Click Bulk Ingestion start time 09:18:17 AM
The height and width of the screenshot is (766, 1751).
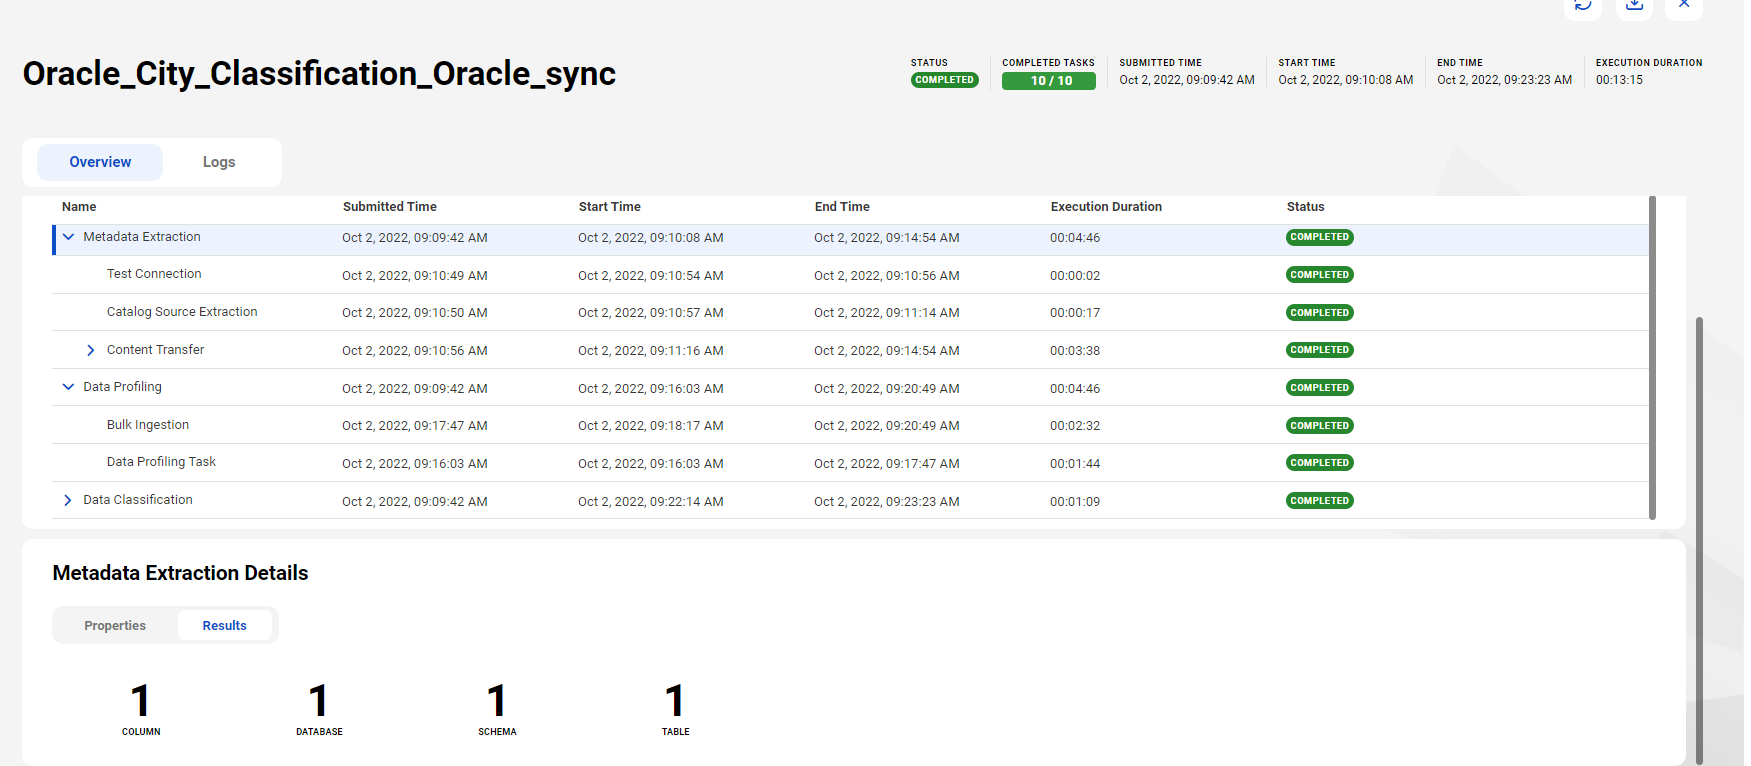pos(651,426)
